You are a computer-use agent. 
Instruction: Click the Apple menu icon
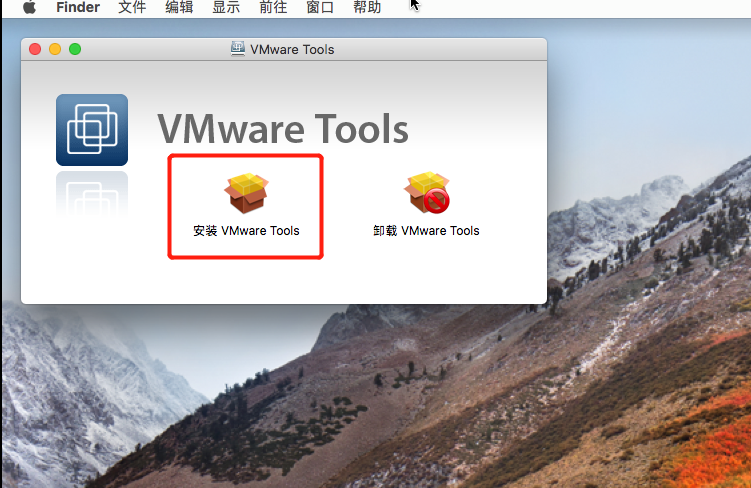click(x=29, y=7)
